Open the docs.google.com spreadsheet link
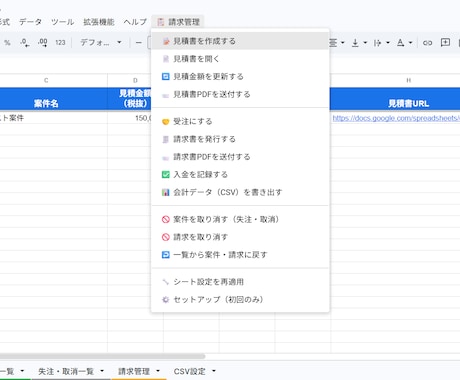The height and width of the screenshot is (380, 460). pos(396,118)
